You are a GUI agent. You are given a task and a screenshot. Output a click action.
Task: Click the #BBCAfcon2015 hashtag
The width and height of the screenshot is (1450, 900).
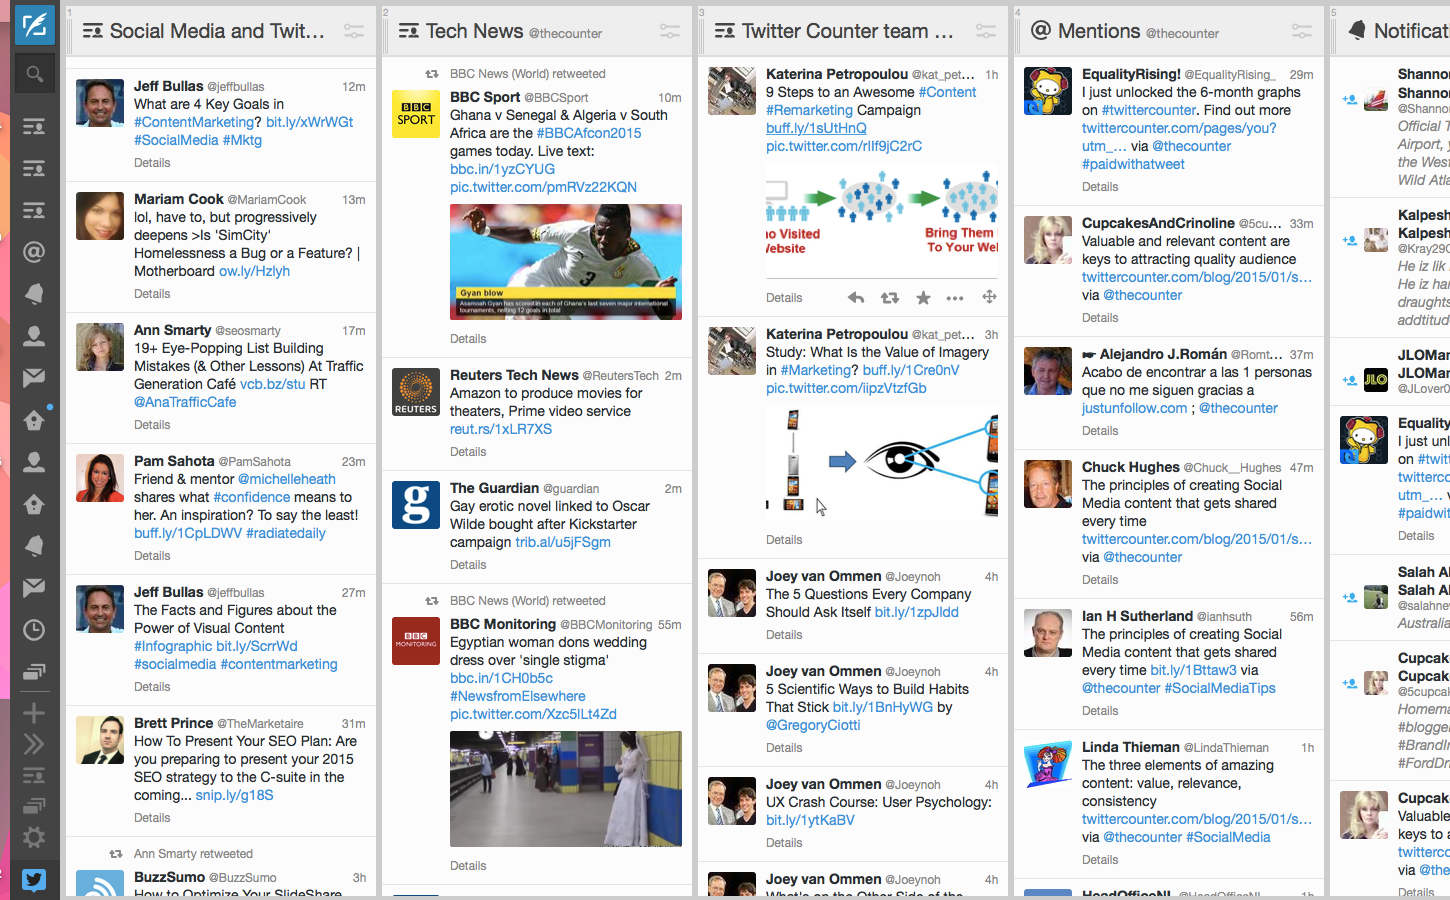589,133
